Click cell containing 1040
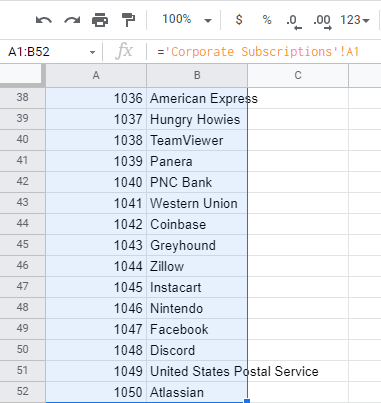Viewport: 381px width, 403px height. coord(96,182)
